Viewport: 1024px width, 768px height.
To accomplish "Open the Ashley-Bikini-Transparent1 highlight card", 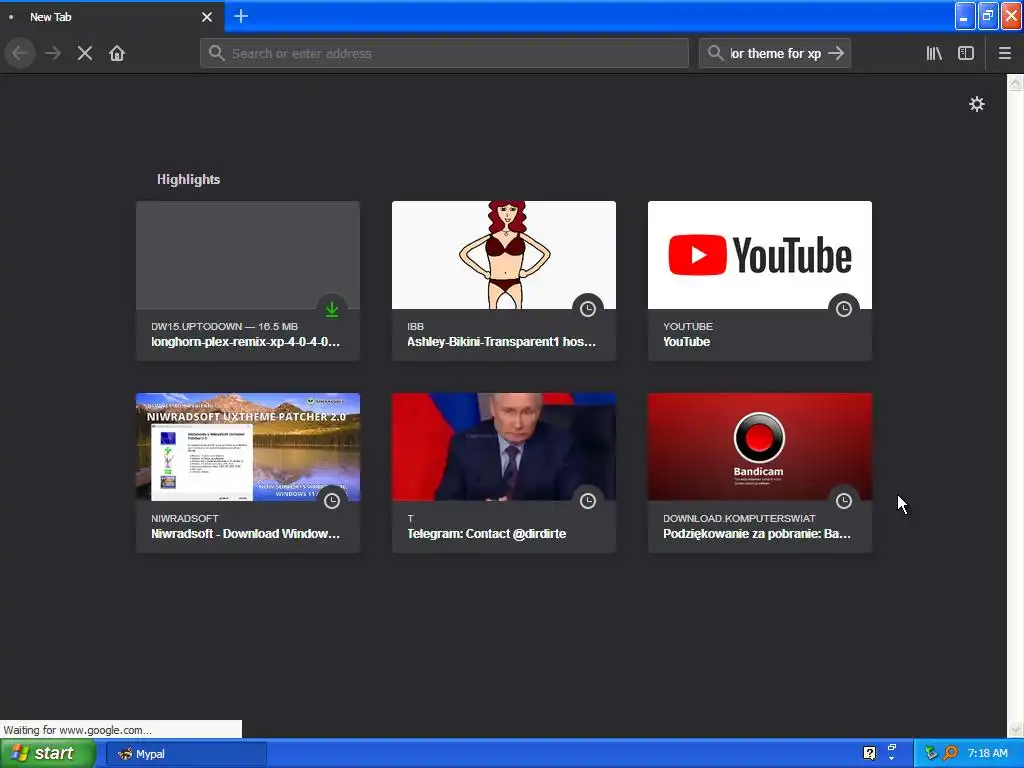I will 504,281.
